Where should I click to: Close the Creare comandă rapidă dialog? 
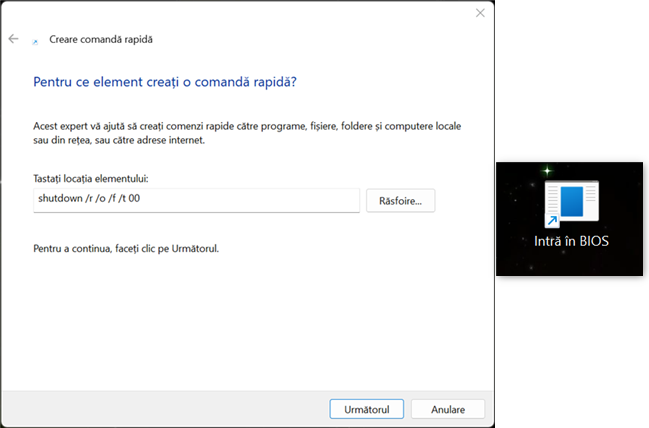tap(480, 13)
